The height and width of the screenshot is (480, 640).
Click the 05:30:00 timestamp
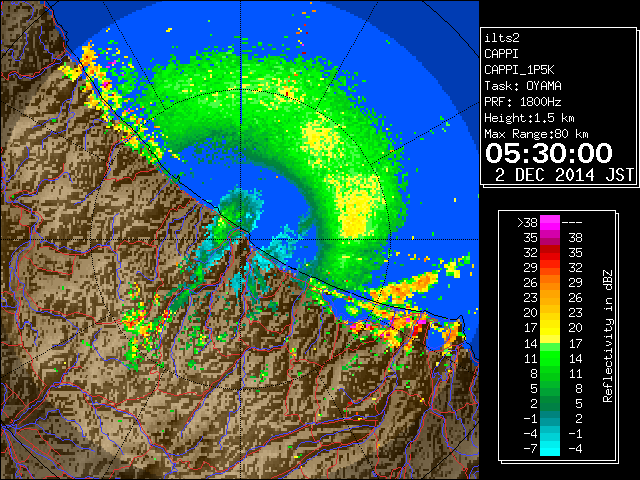click(x=549, y=153)
